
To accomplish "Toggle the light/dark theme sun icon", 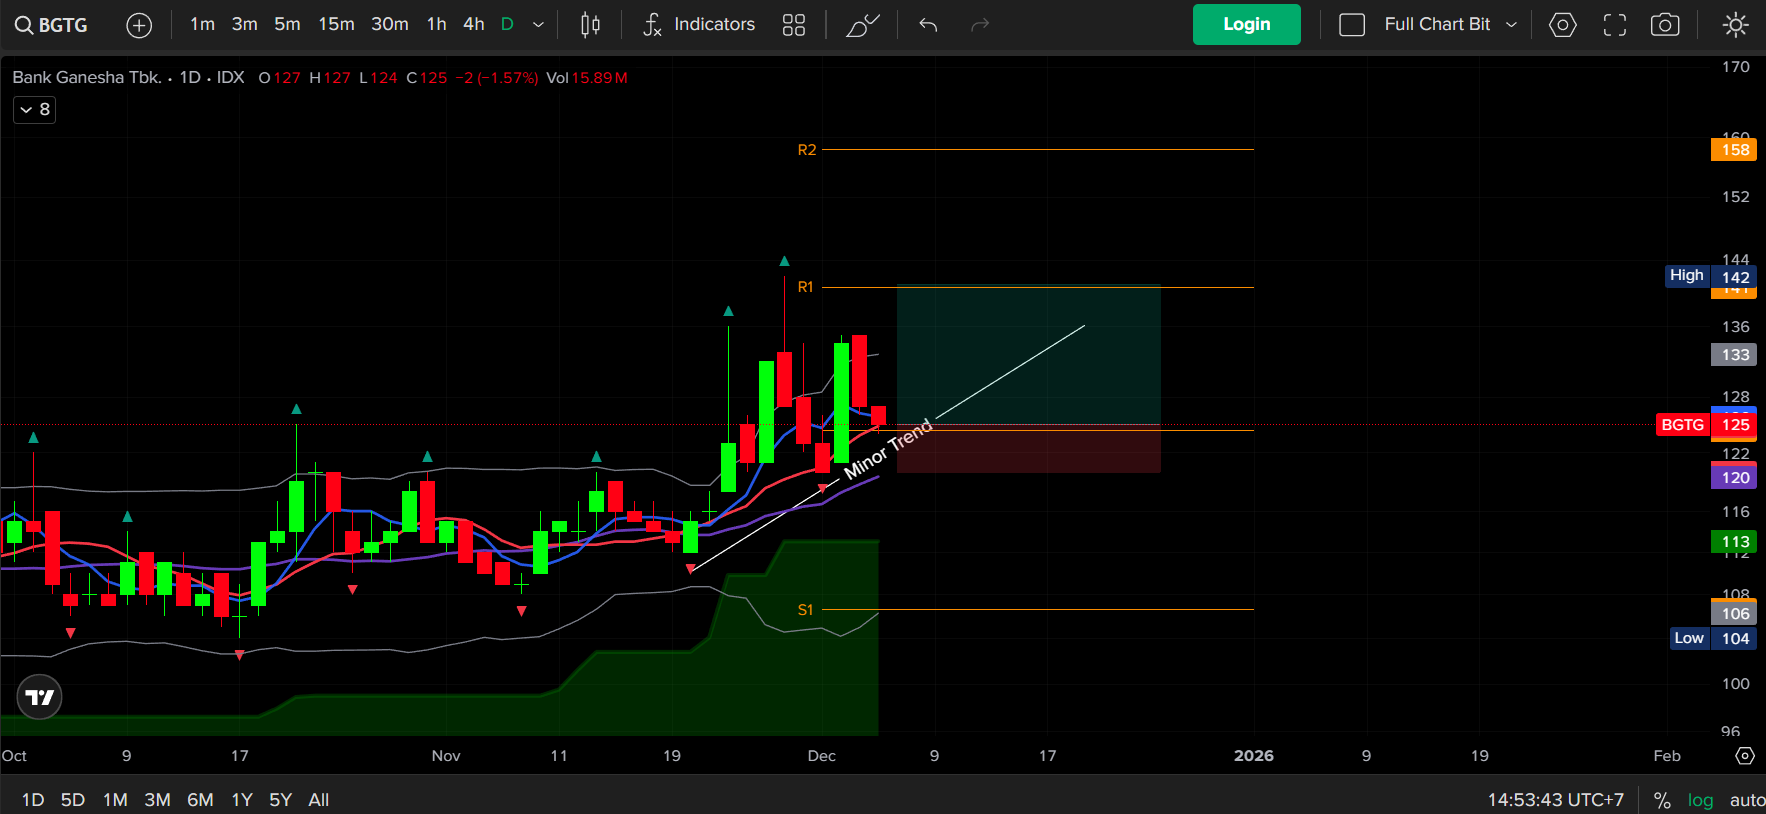I will tap(1736, 25).
